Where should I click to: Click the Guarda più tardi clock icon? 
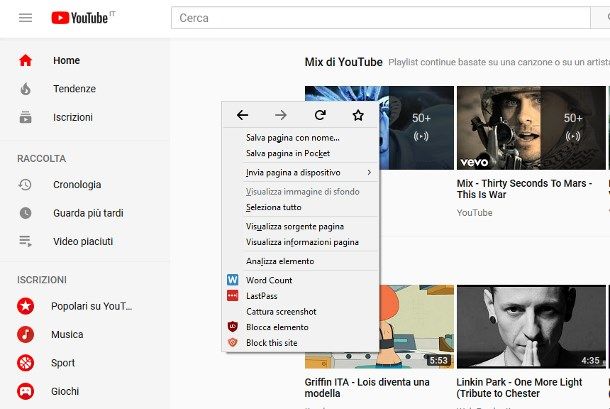point(26,213)
